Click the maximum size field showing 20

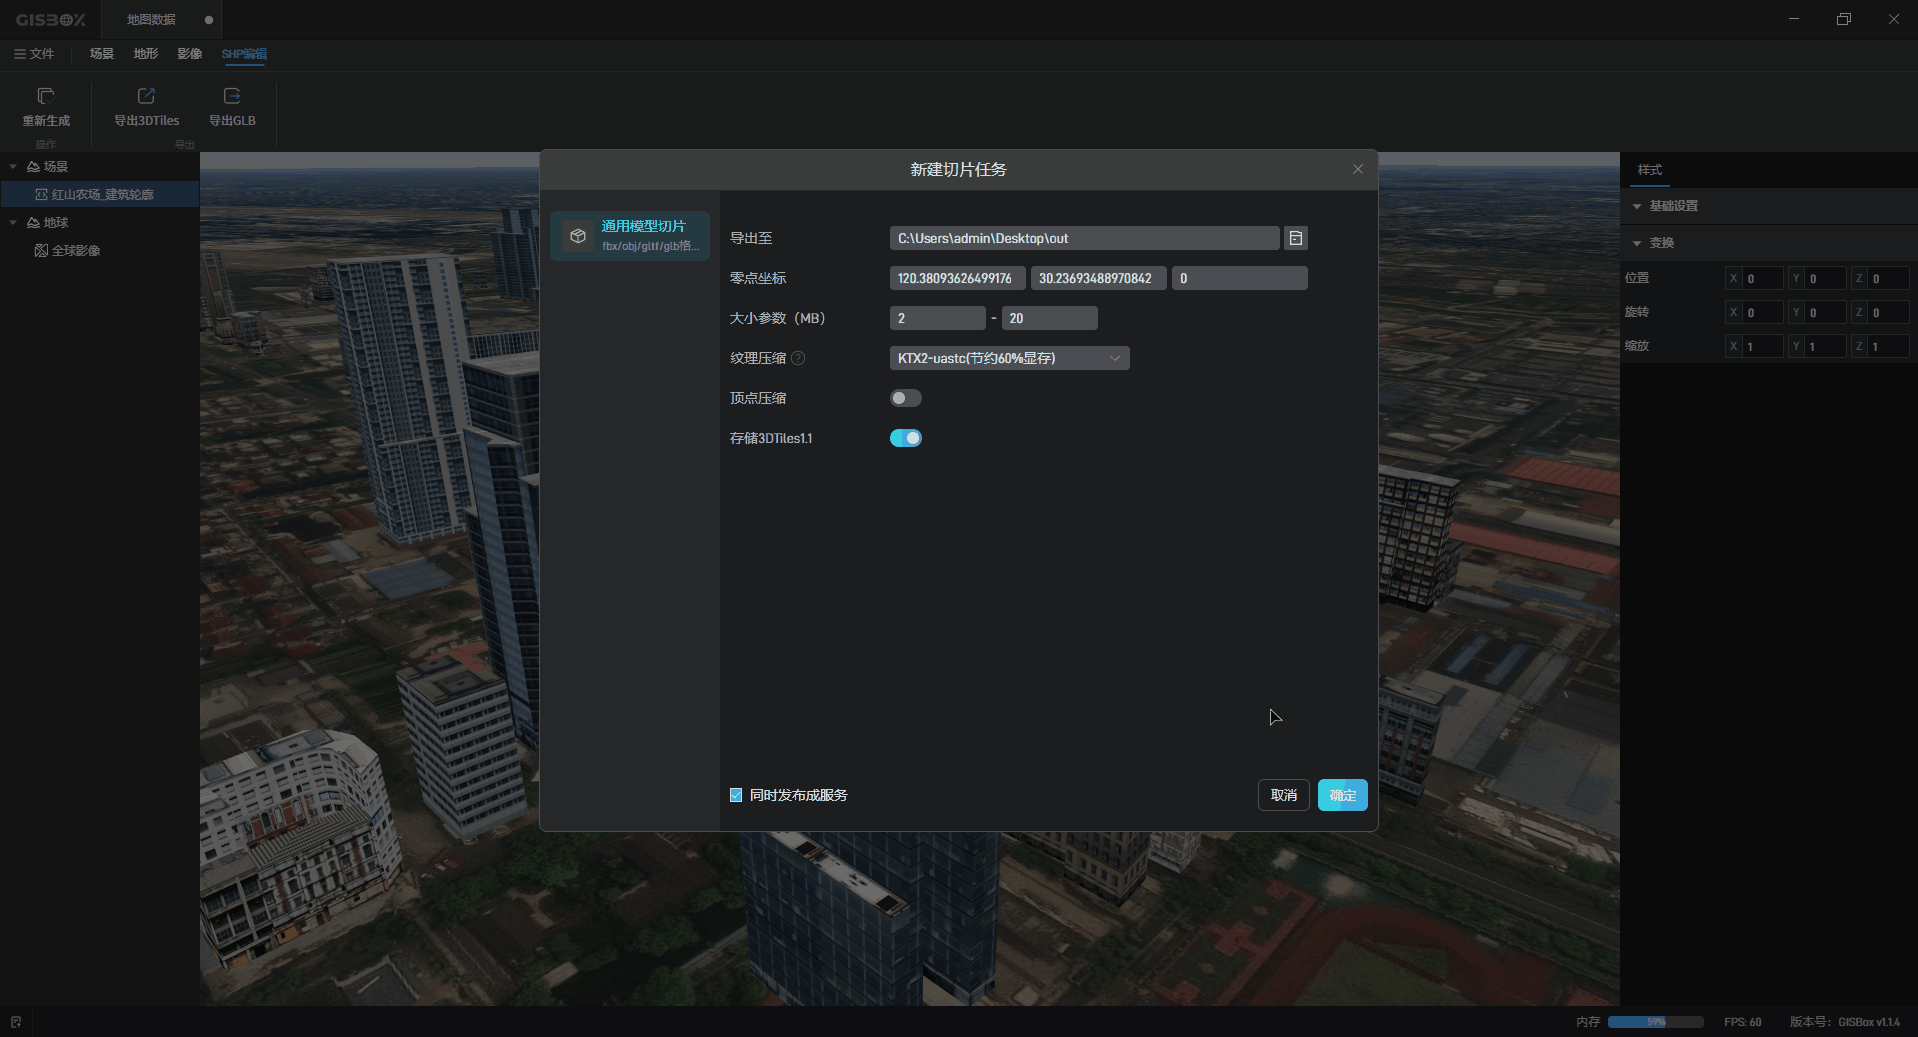click(1050, 318)
